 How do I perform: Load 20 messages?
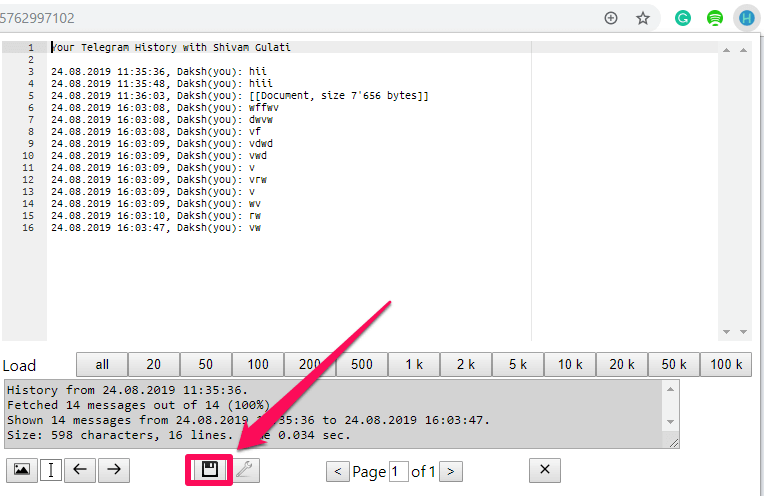coord(153,364)
